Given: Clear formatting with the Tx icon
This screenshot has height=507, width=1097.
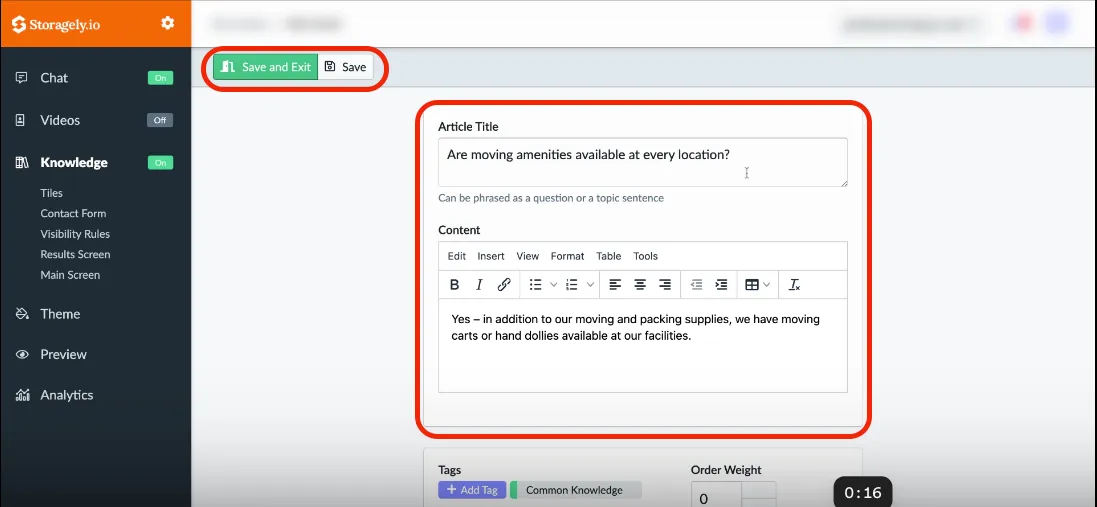Looking at the screenshot, I should pos(795,285).
